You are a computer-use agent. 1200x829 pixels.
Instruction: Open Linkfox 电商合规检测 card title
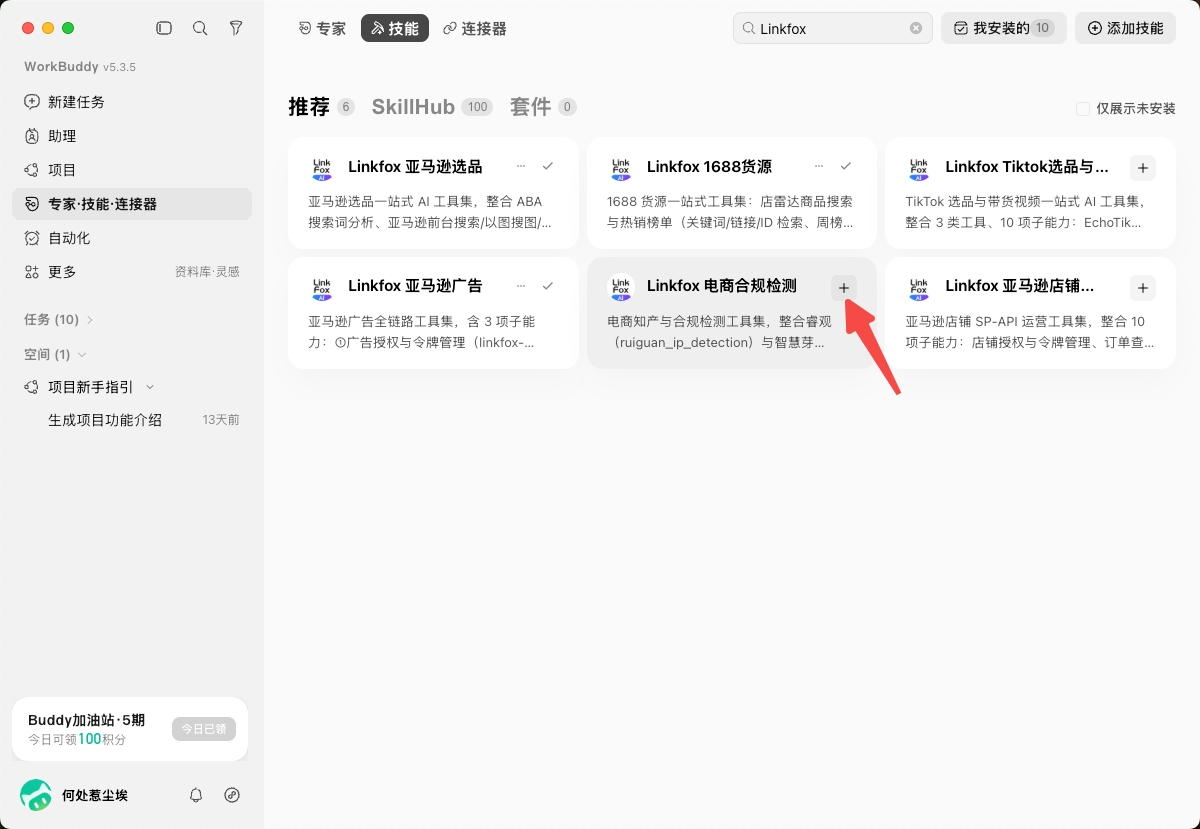pyautogui.click(x=722, y=286)
